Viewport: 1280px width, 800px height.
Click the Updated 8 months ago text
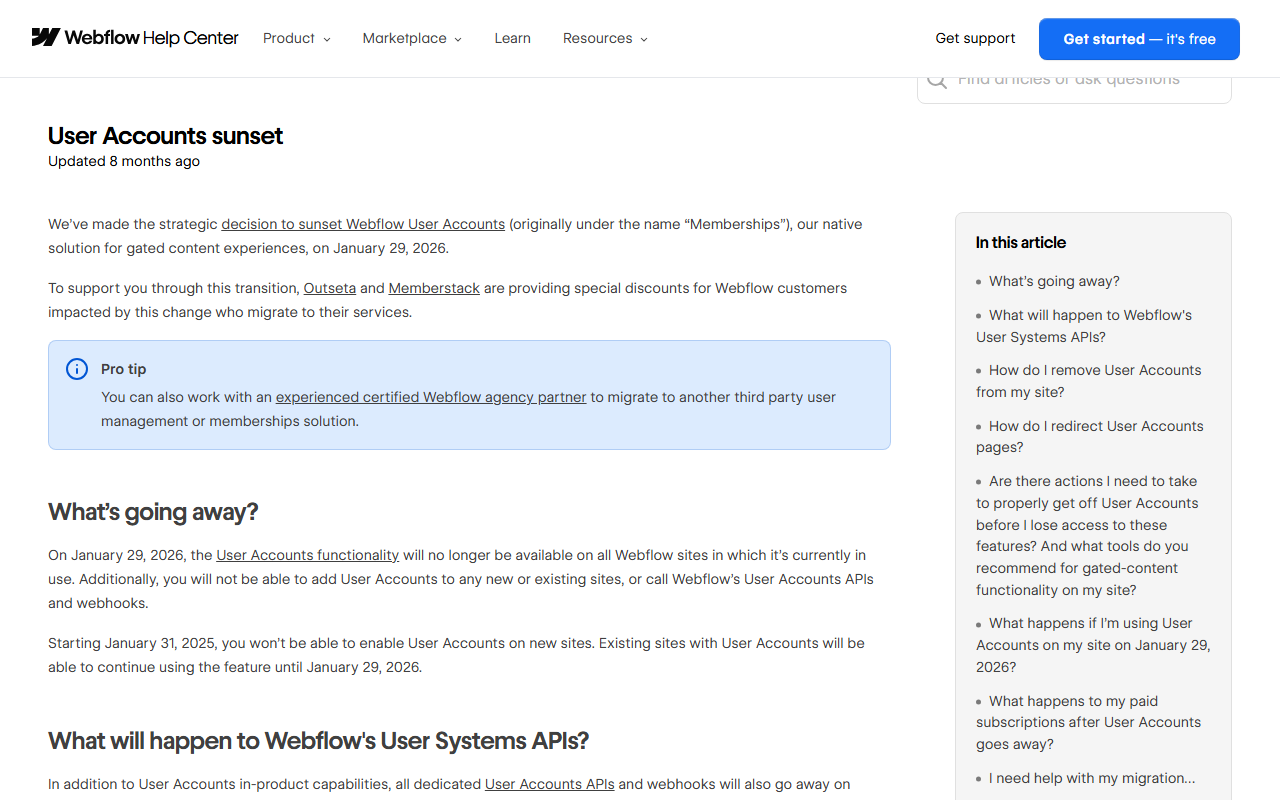pos(124,161)
